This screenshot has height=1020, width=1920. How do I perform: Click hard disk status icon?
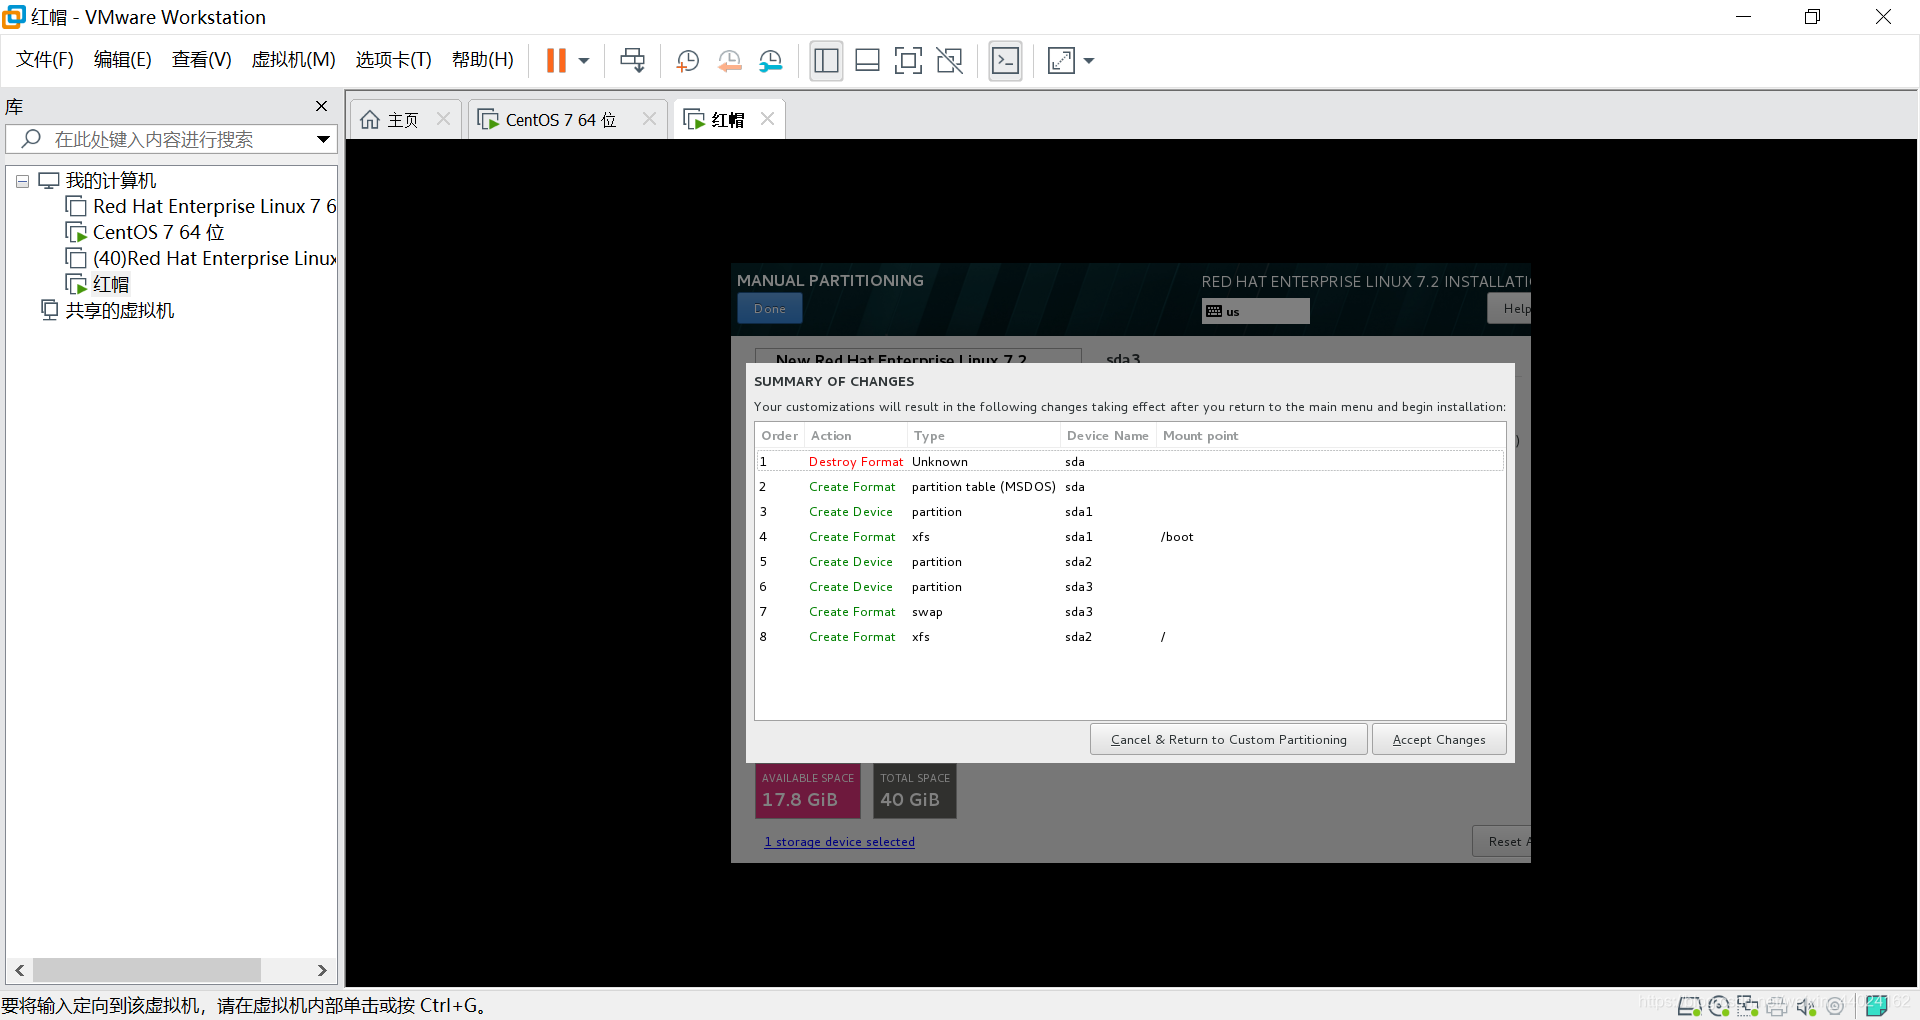click(x=1689, y=1006)
